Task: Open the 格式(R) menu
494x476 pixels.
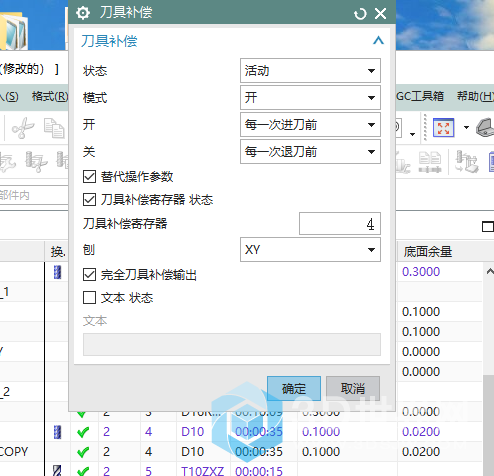Action: (x=50, y=96)
